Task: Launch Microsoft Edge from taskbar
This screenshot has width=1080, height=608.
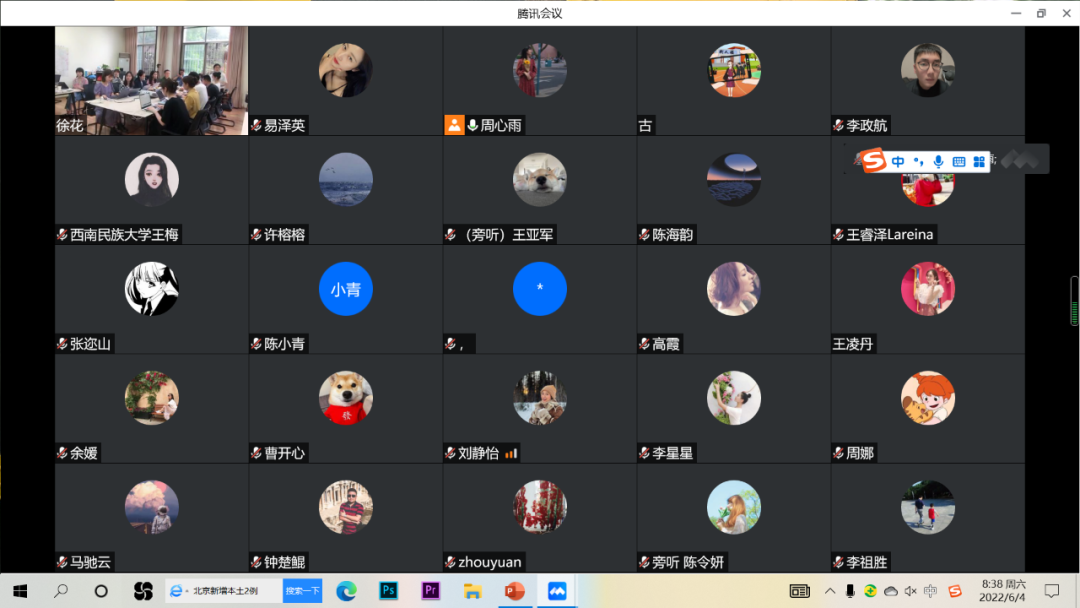Action: coord(347,591)
